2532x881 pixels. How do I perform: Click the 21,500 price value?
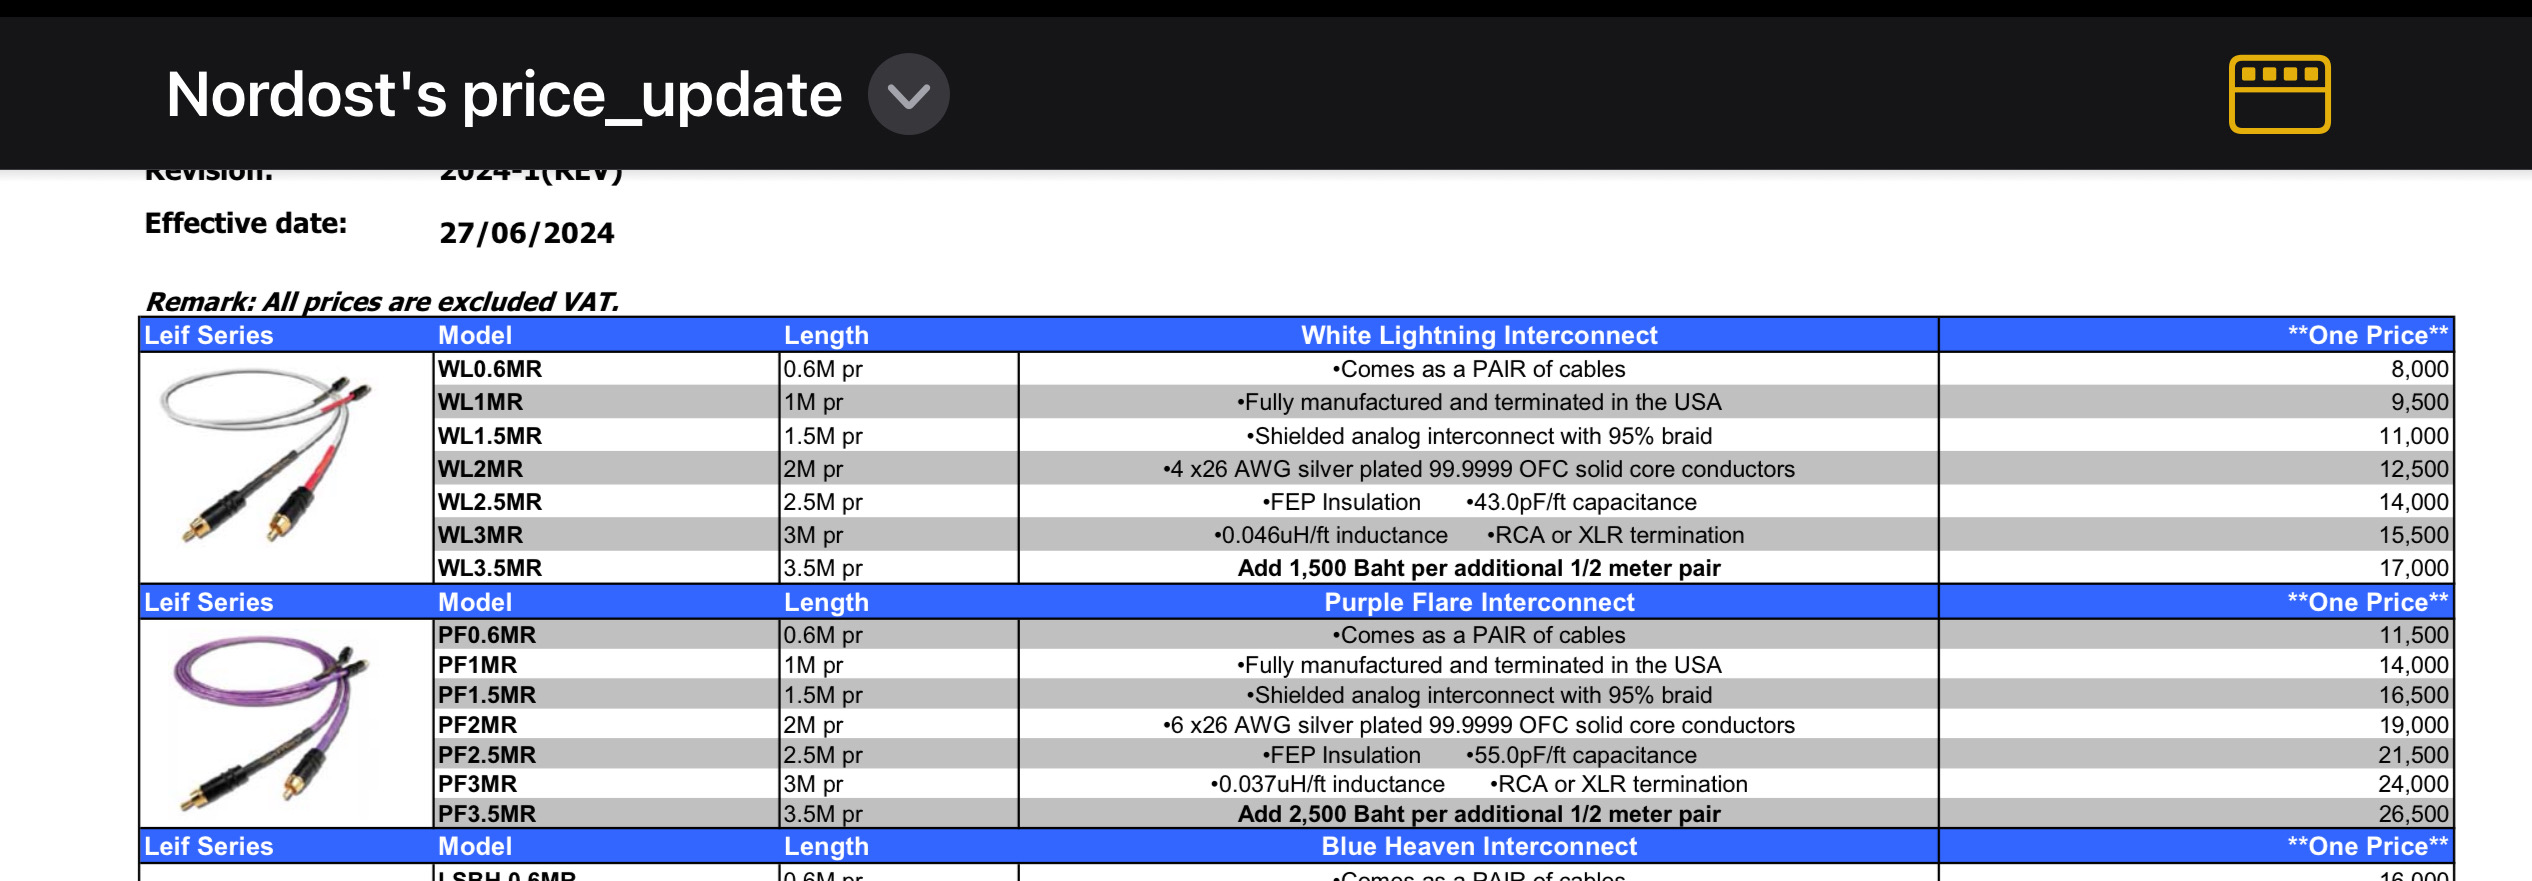2413,755
